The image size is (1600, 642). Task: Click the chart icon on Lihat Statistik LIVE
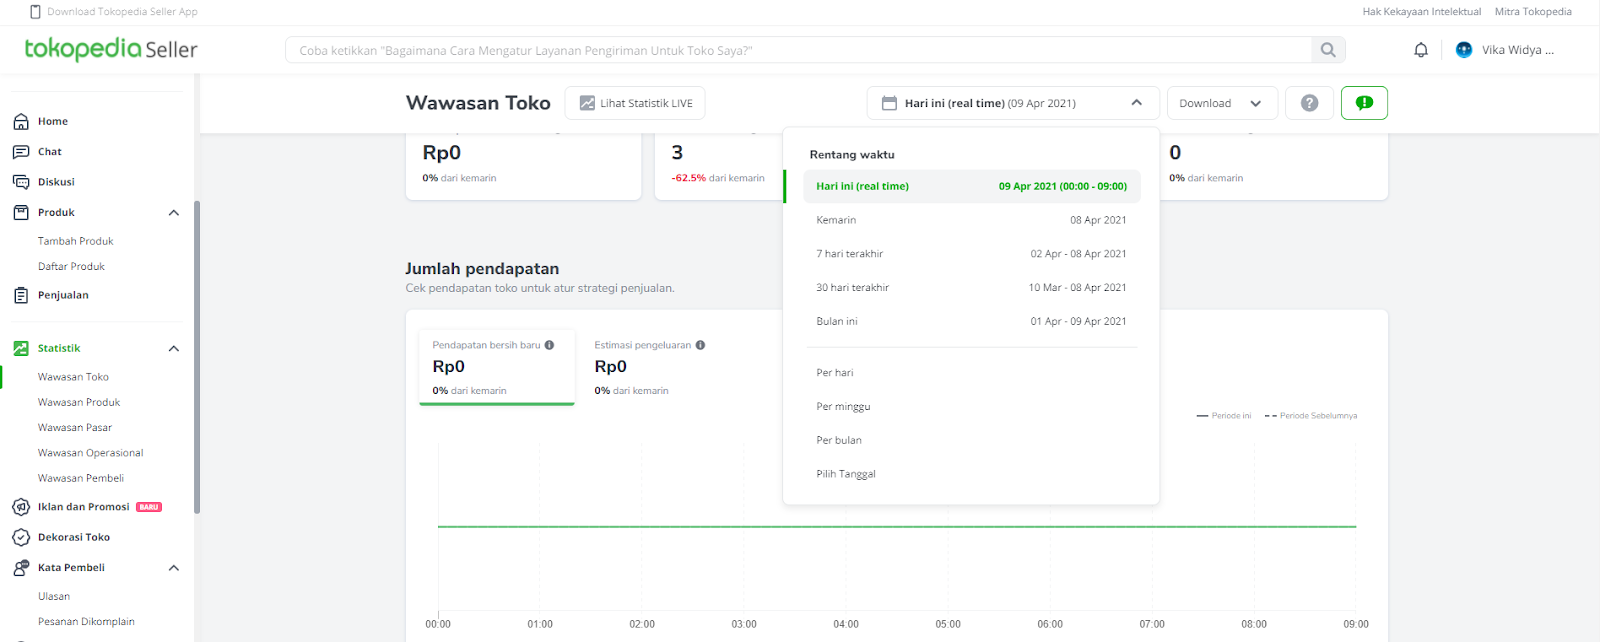pos(587,103)
